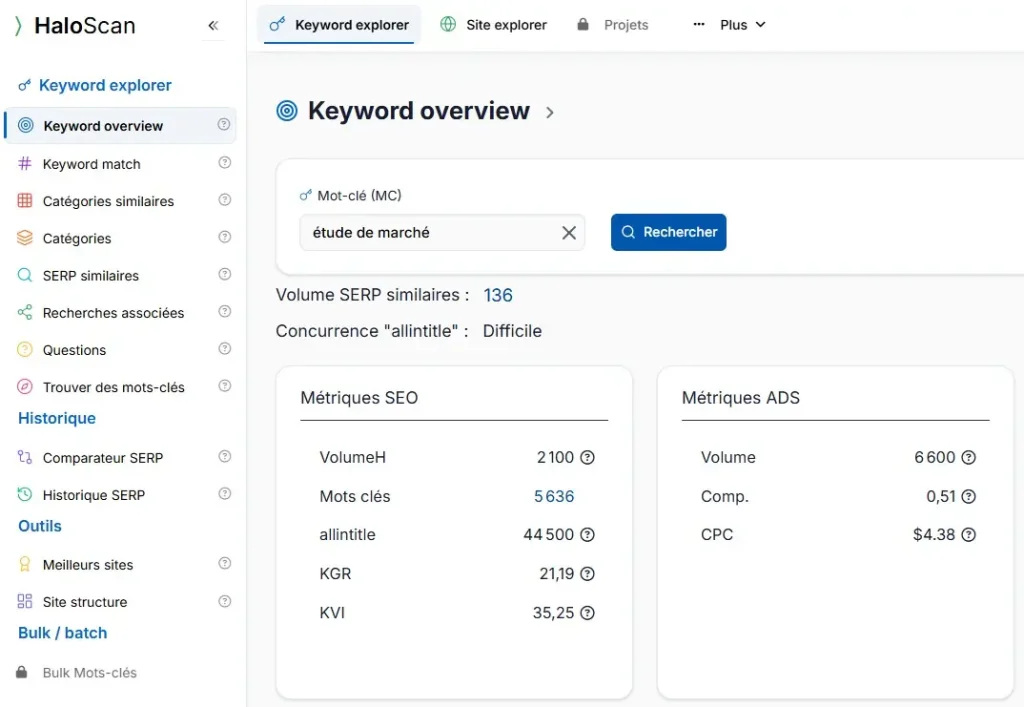The width and height of the screenshot is (1024, 707).
Task: Open help icon beside Keyword match
Action: (x=225, y=163)
